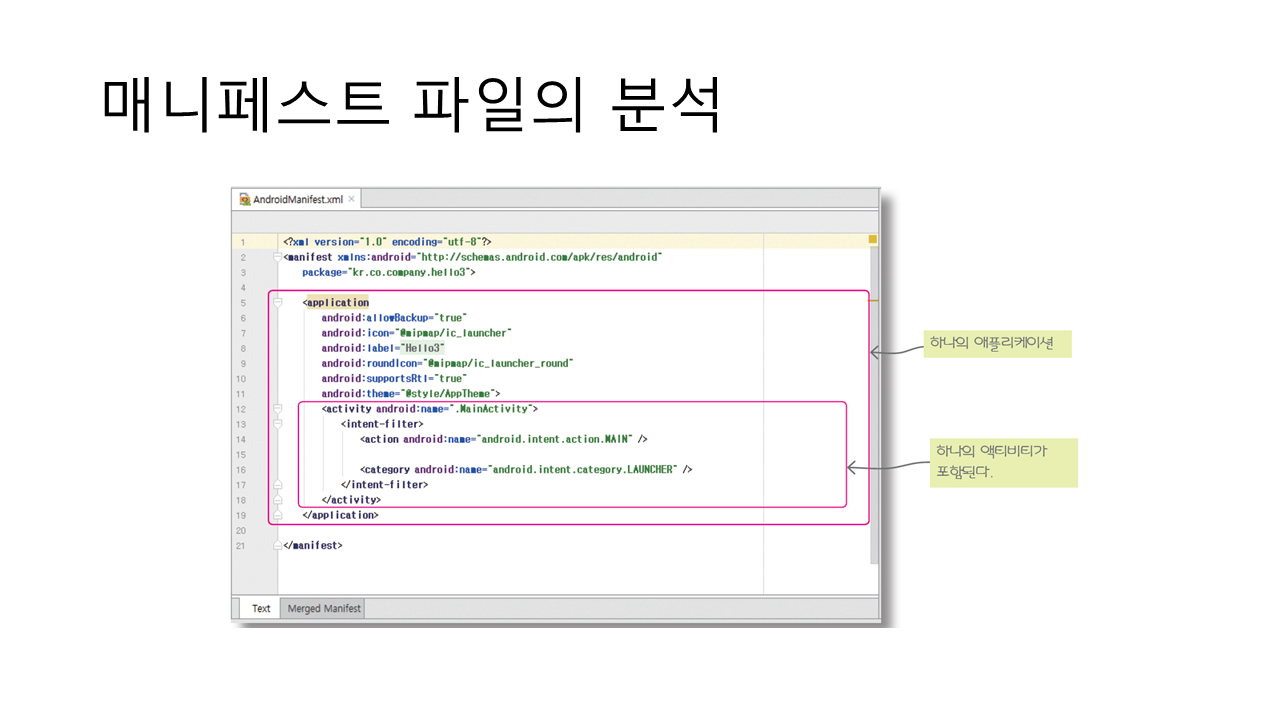This screenshot has height=720, width=1280.
Task: Click fold end marker at line 19
Action: pos(279,515)
